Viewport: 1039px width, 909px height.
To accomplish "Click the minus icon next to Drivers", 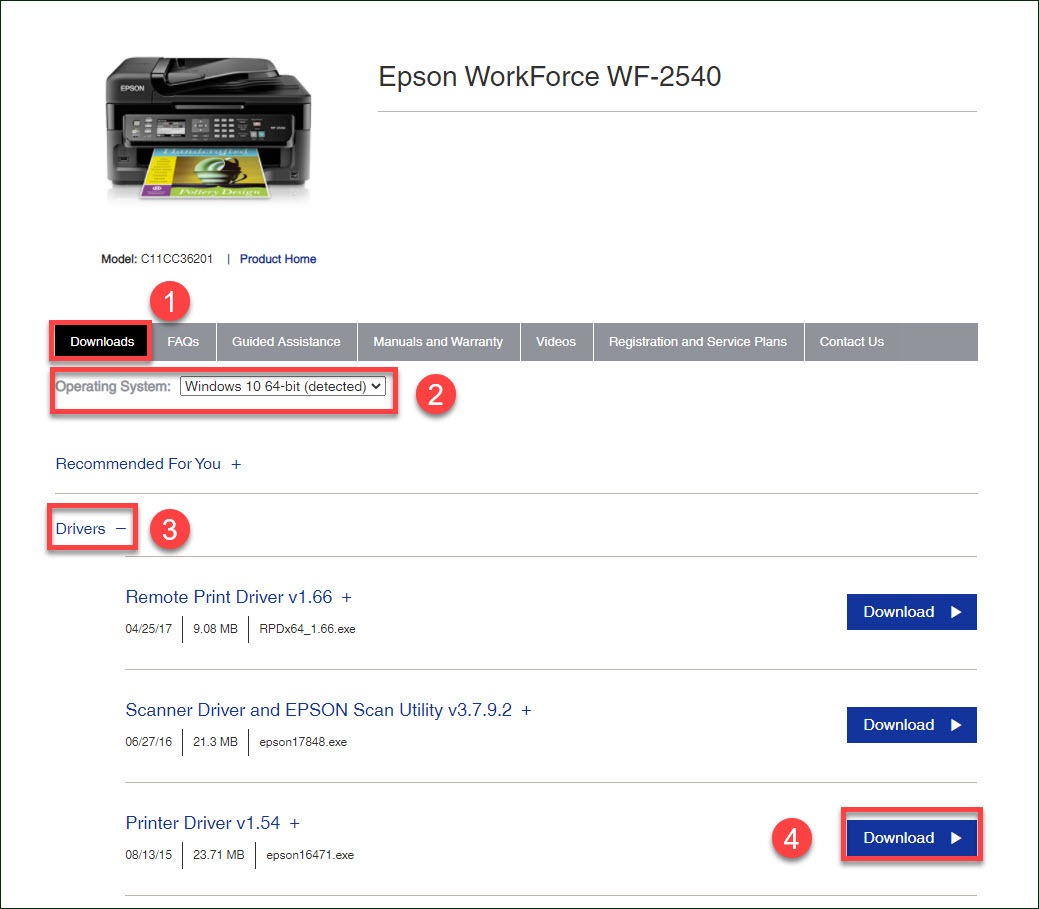I will pyautogui.click(x=121, y=529).
